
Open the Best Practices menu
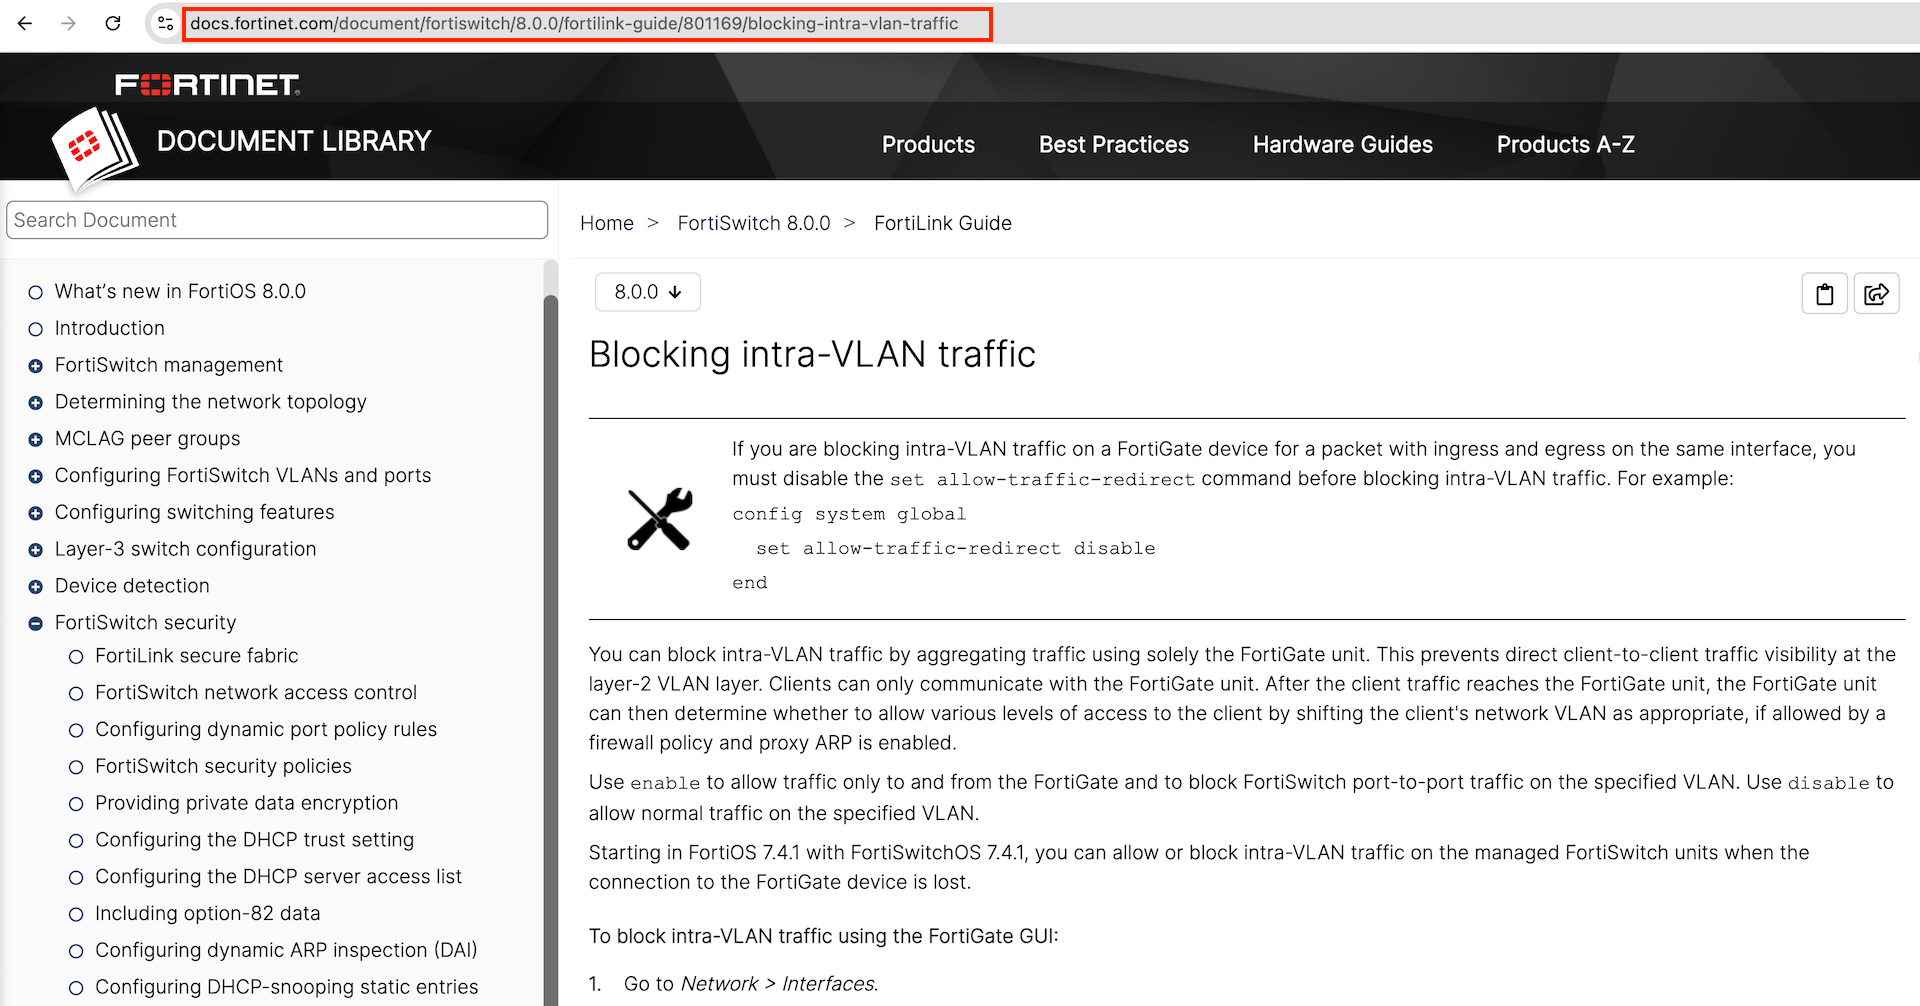pos(1114,145)
